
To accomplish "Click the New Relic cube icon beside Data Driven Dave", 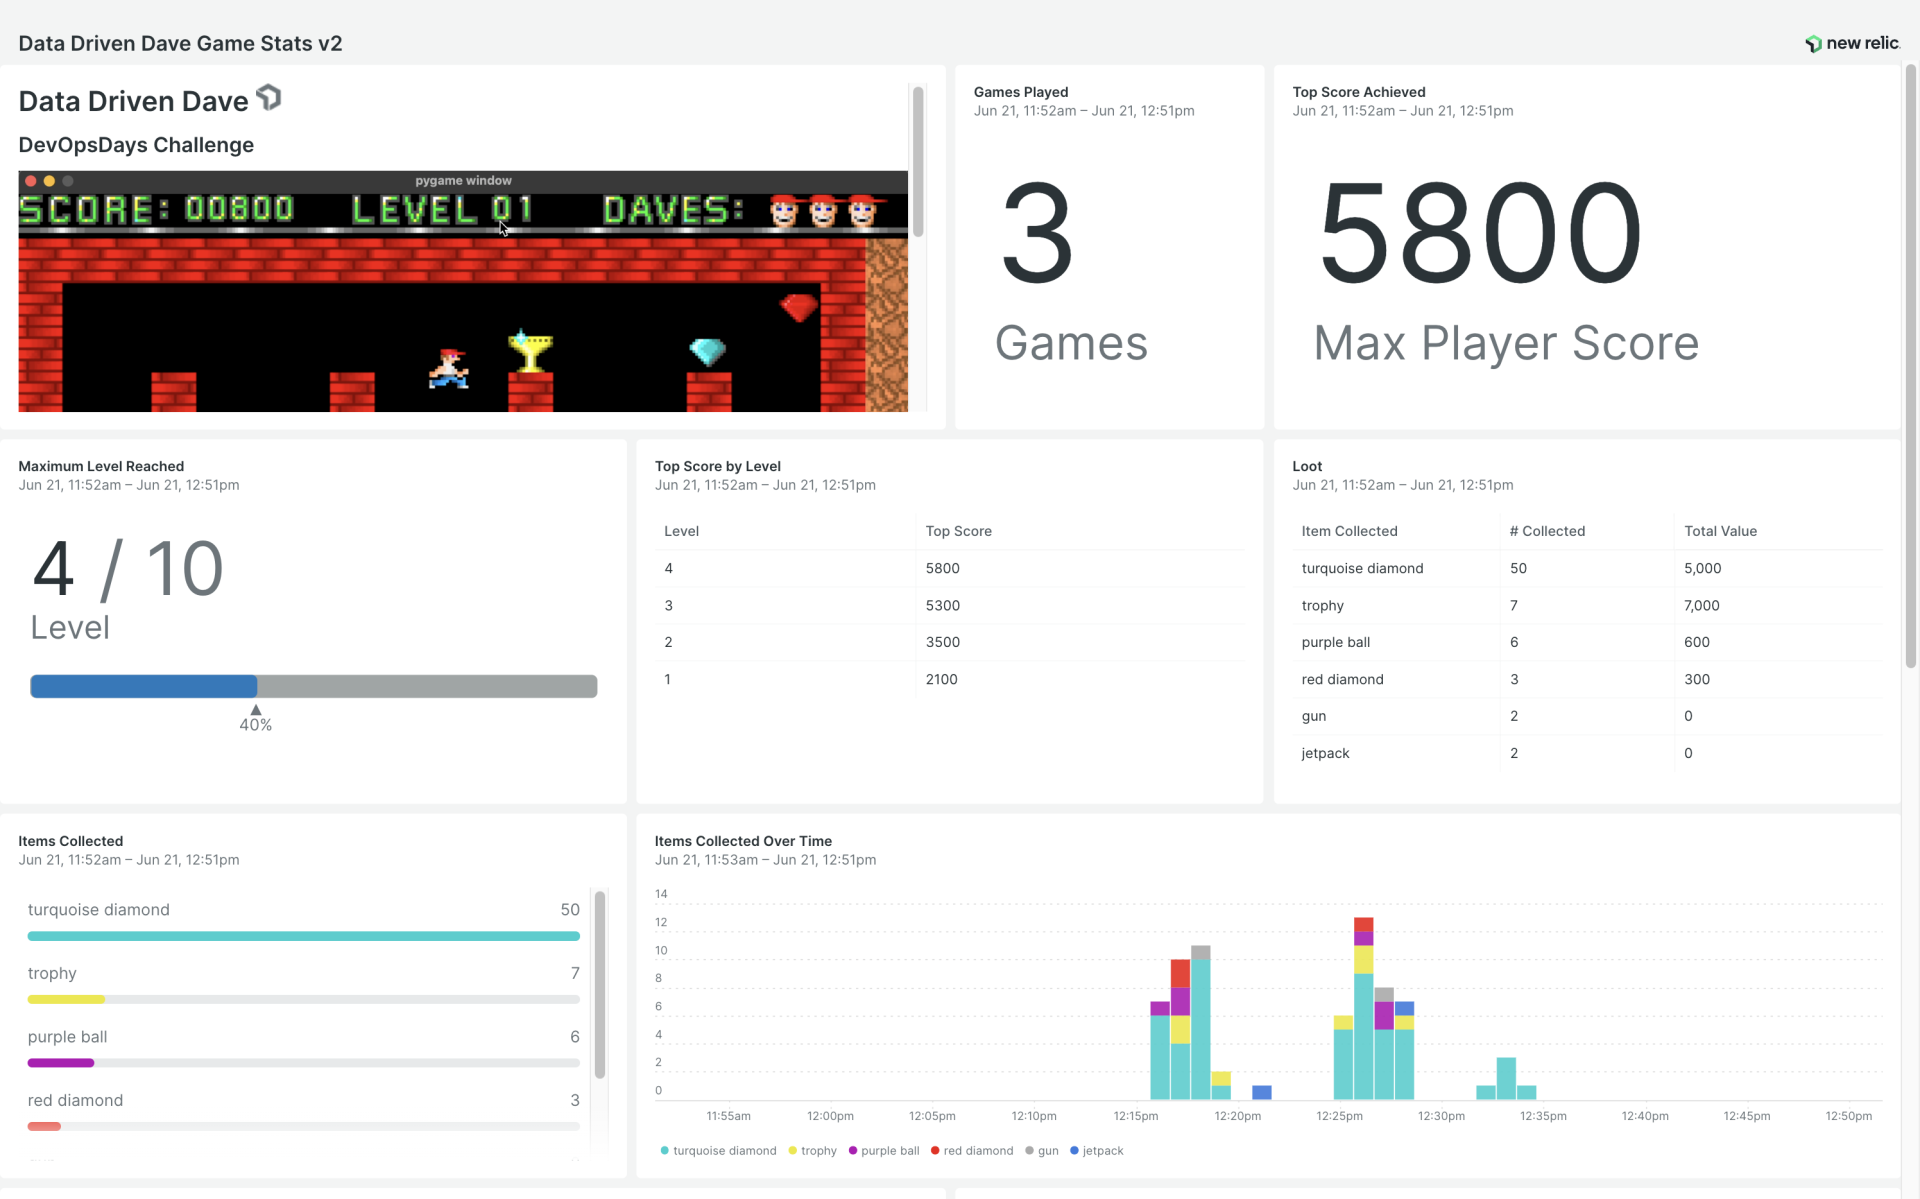I will (268, 97).
